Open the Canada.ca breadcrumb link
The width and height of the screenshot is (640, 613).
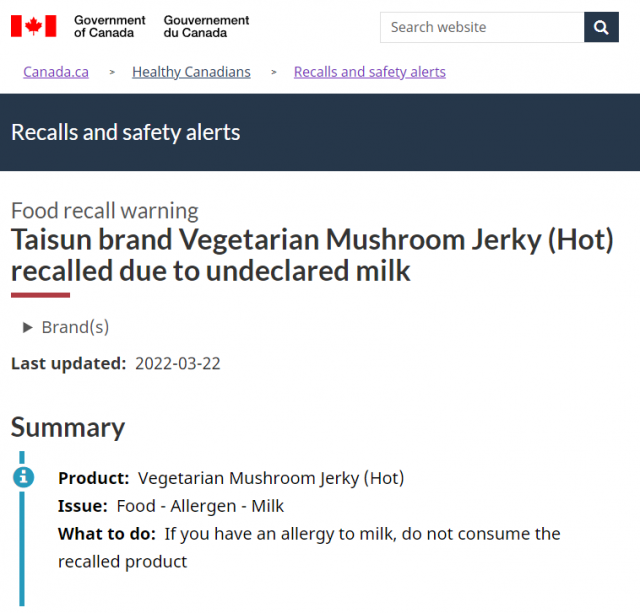coord(56,72)
